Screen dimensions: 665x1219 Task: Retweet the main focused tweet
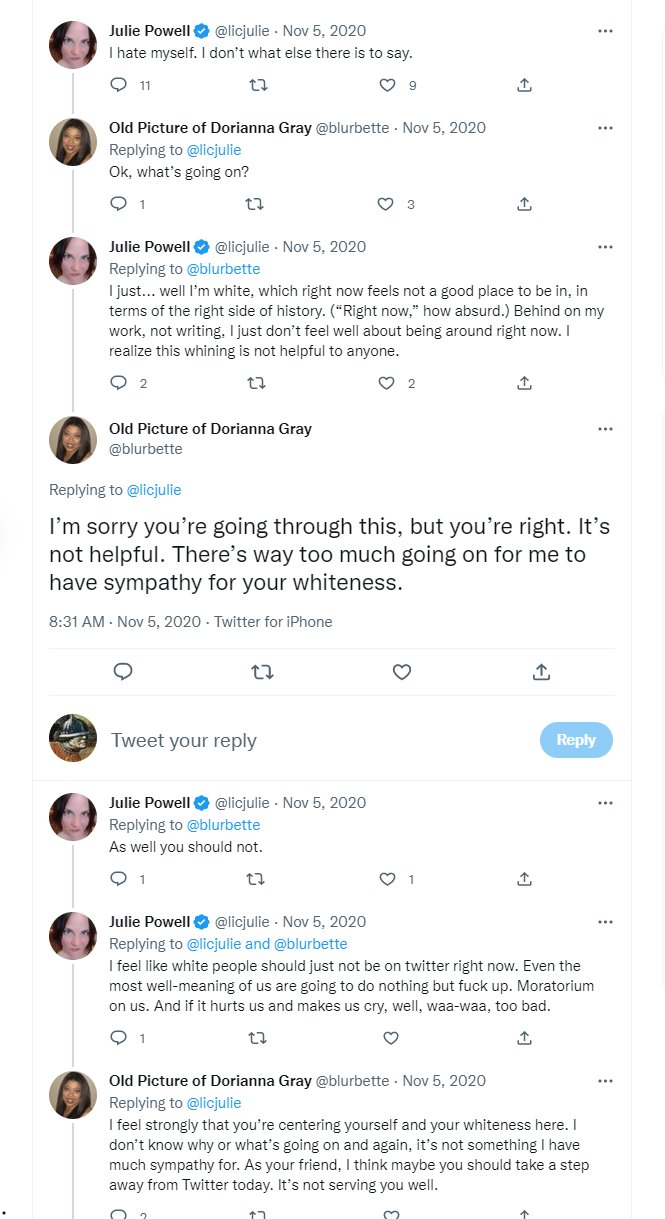click(x=262, y=672)
